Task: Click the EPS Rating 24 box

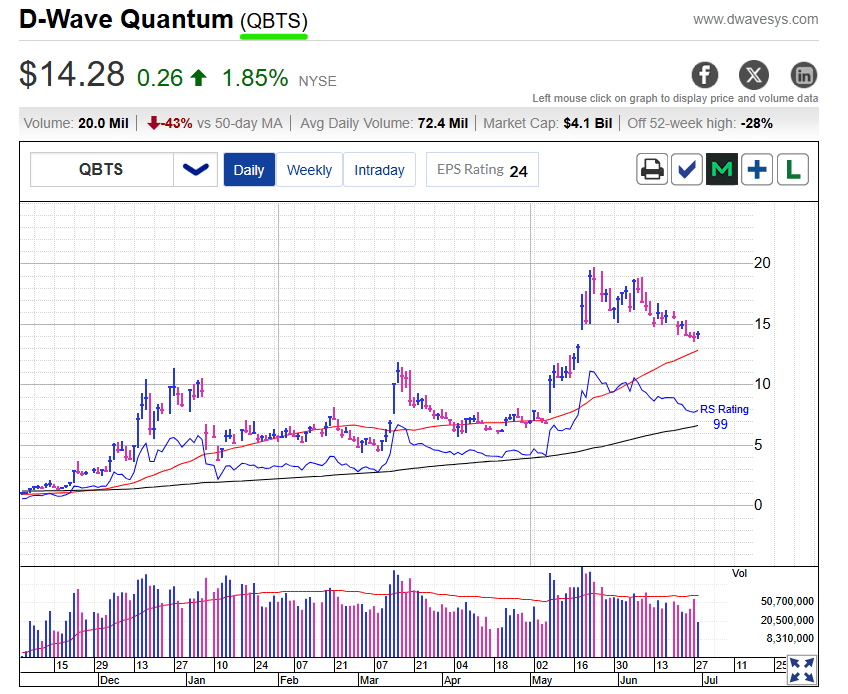Action: (x=482, y=170)
